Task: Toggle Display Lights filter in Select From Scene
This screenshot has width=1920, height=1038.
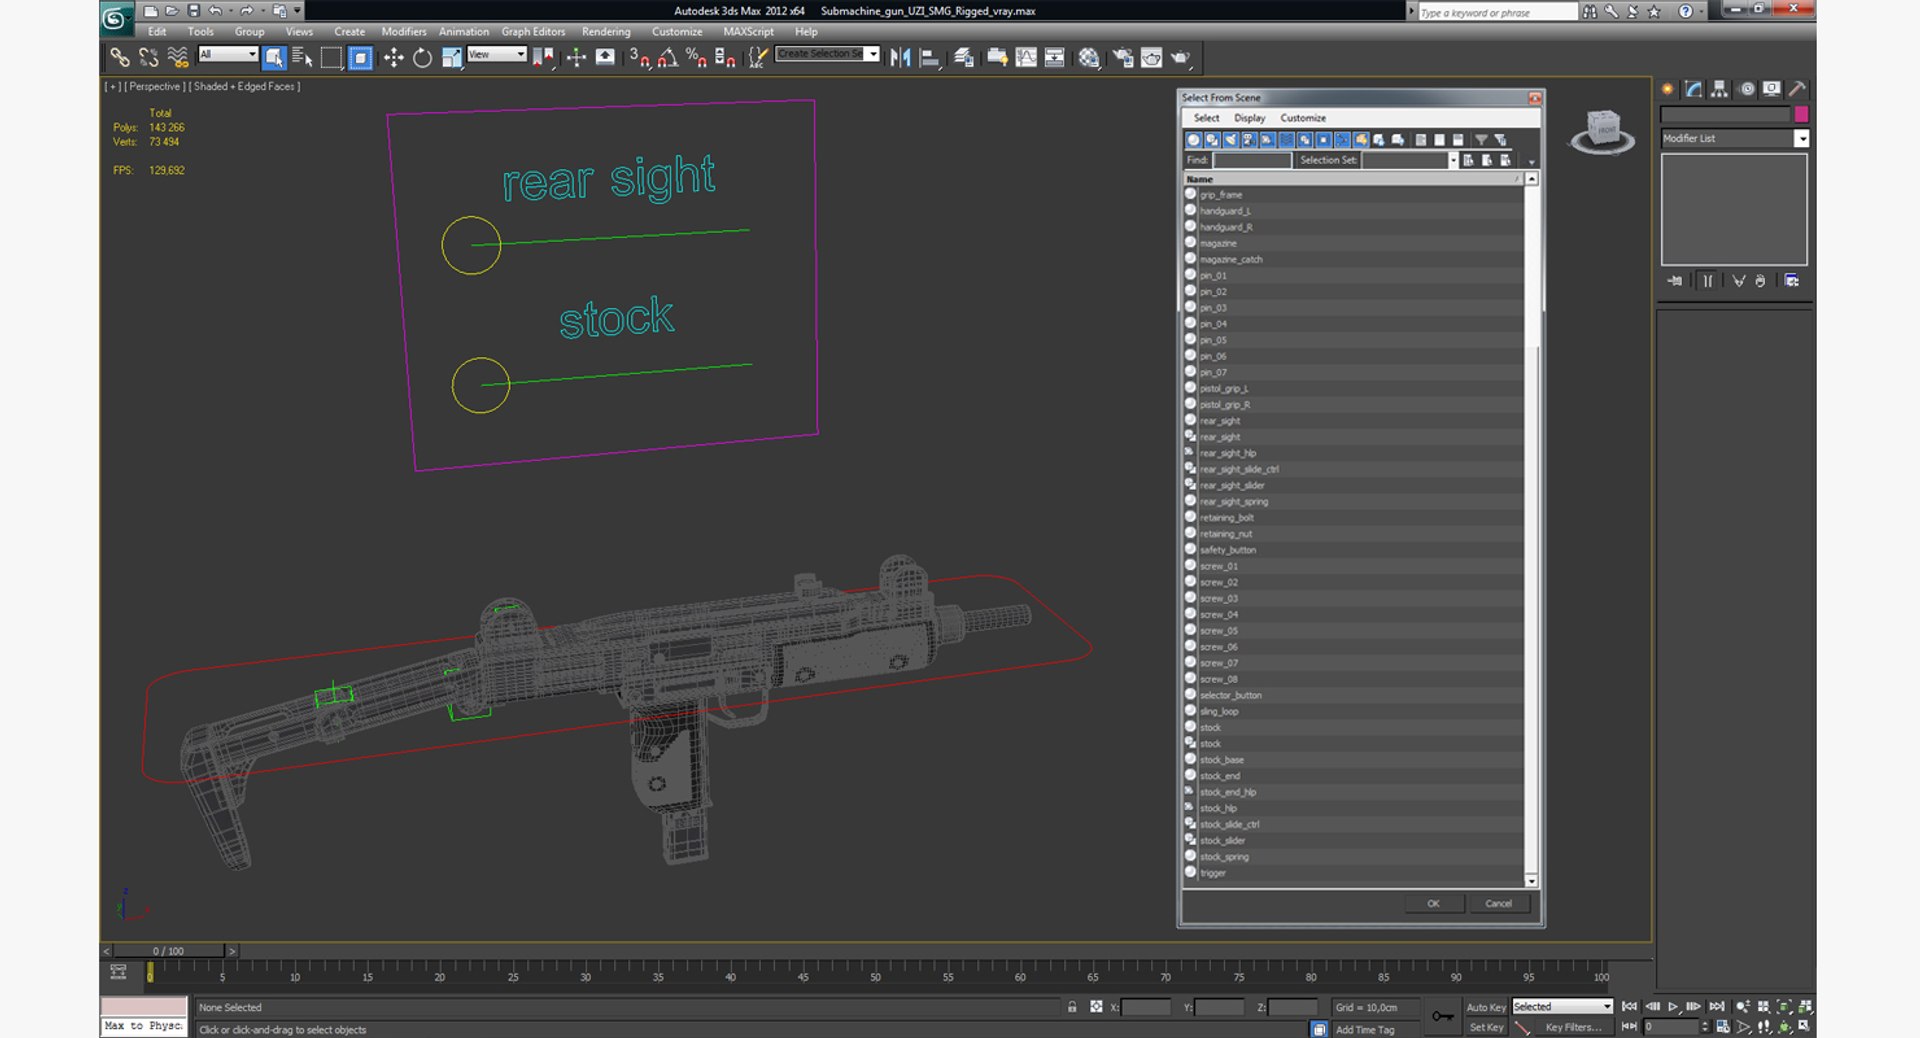Action: (x=1230, y=140)
